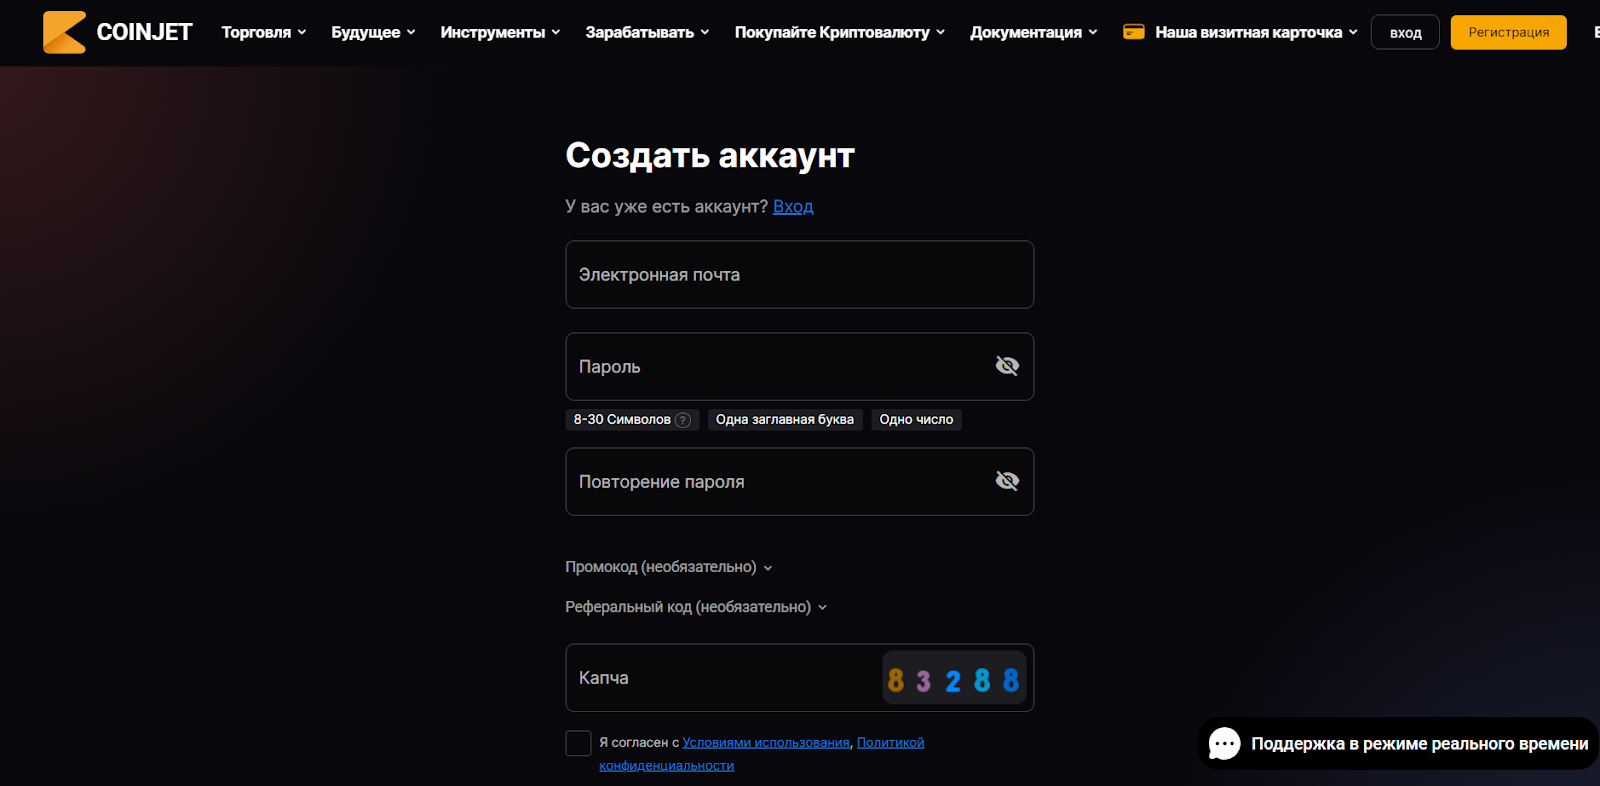Open the Покупайте Криптовалюту menu
The image size is (1600, 786).
click(x=840, y=32)
